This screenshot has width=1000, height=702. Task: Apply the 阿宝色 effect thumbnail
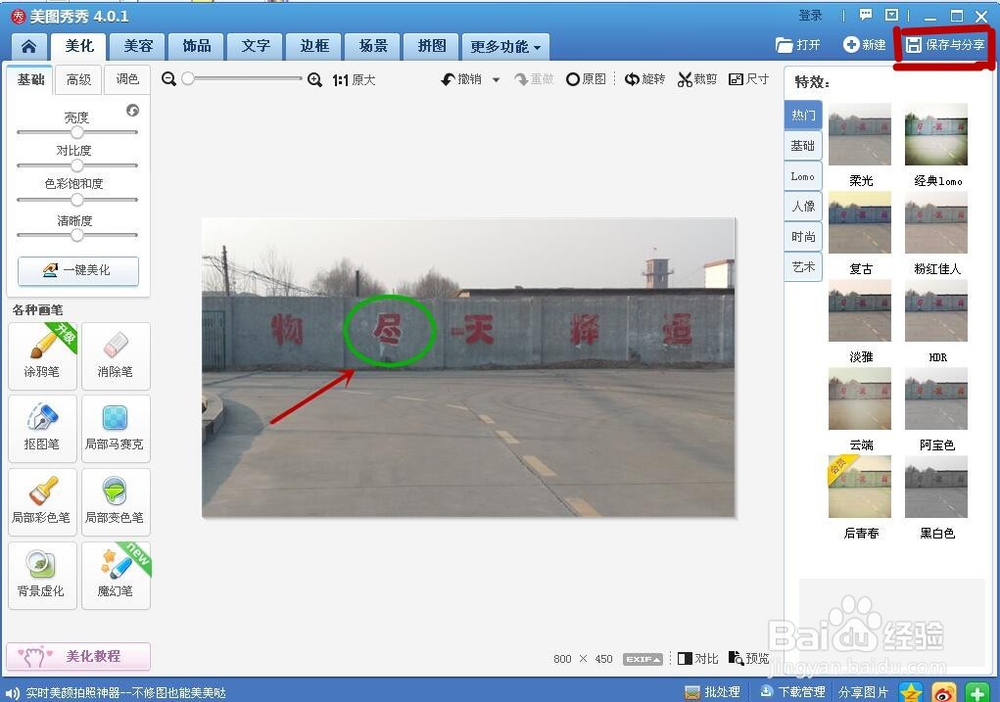[936, 399]
